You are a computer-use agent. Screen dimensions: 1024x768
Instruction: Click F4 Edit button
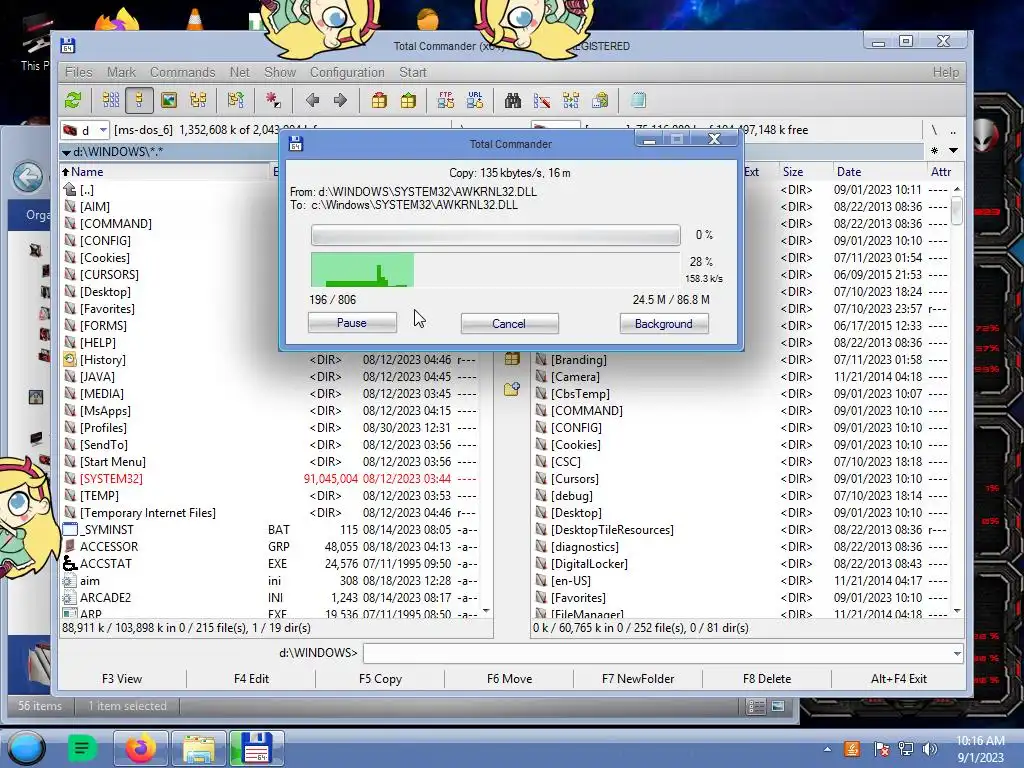[x=251, y=679]
